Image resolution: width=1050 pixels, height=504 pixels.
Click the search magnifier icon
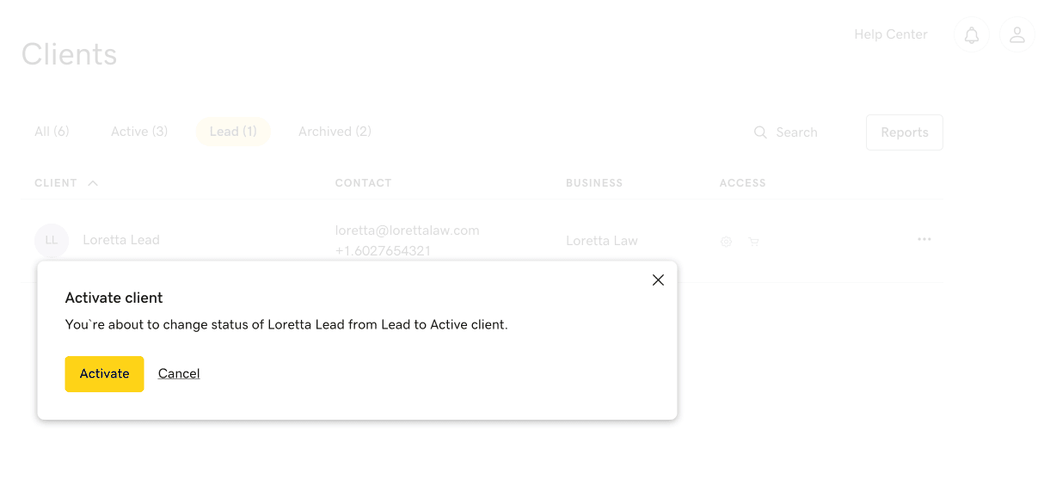pos(760,132)
